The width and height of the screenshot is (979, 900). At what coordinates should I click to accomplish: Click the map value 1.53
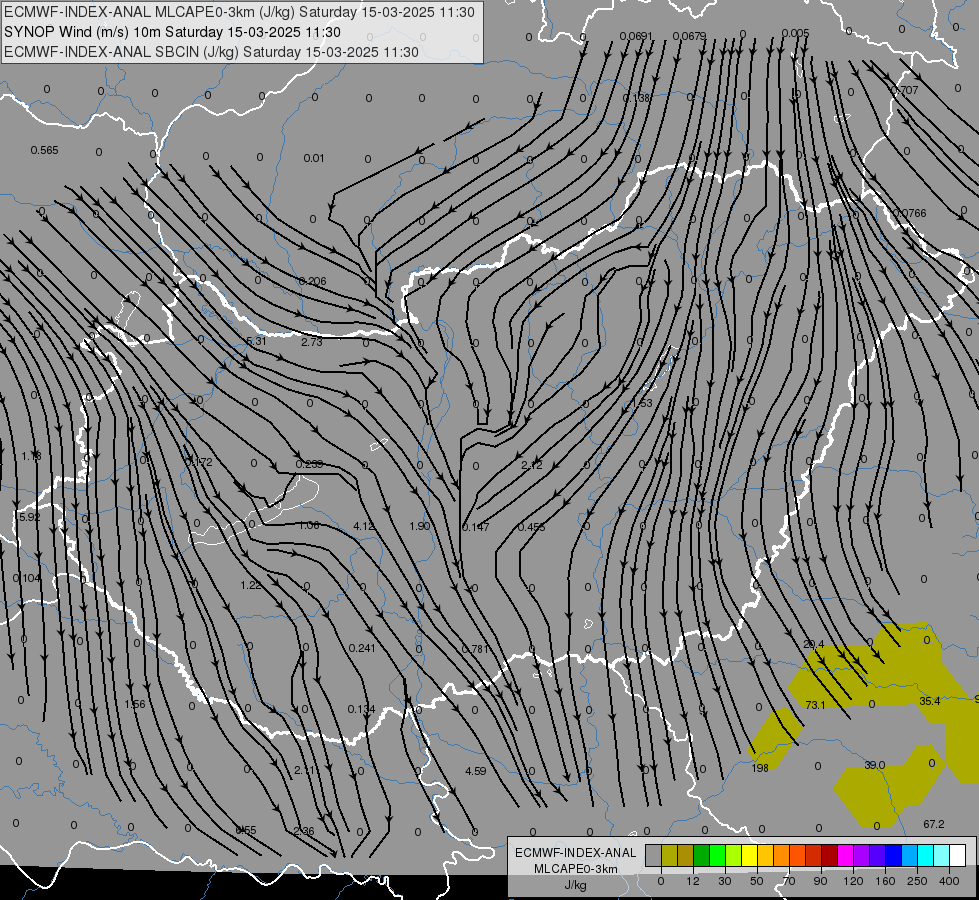642,403
